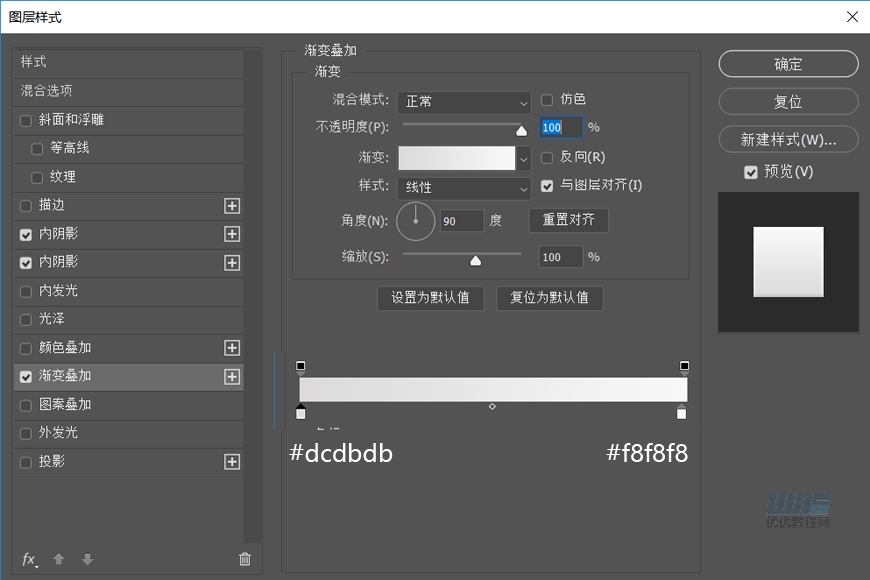Enable the 反向 (Reverse) checkbox
This screenshot has height=580, width=870.
tap(546, 157)
